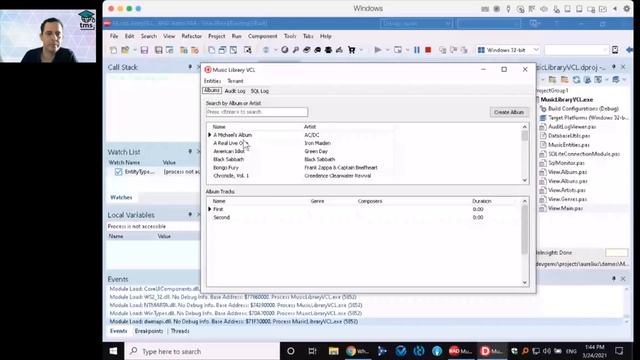Expand the A Michael's Album row arrow

(x=210, y=135)
